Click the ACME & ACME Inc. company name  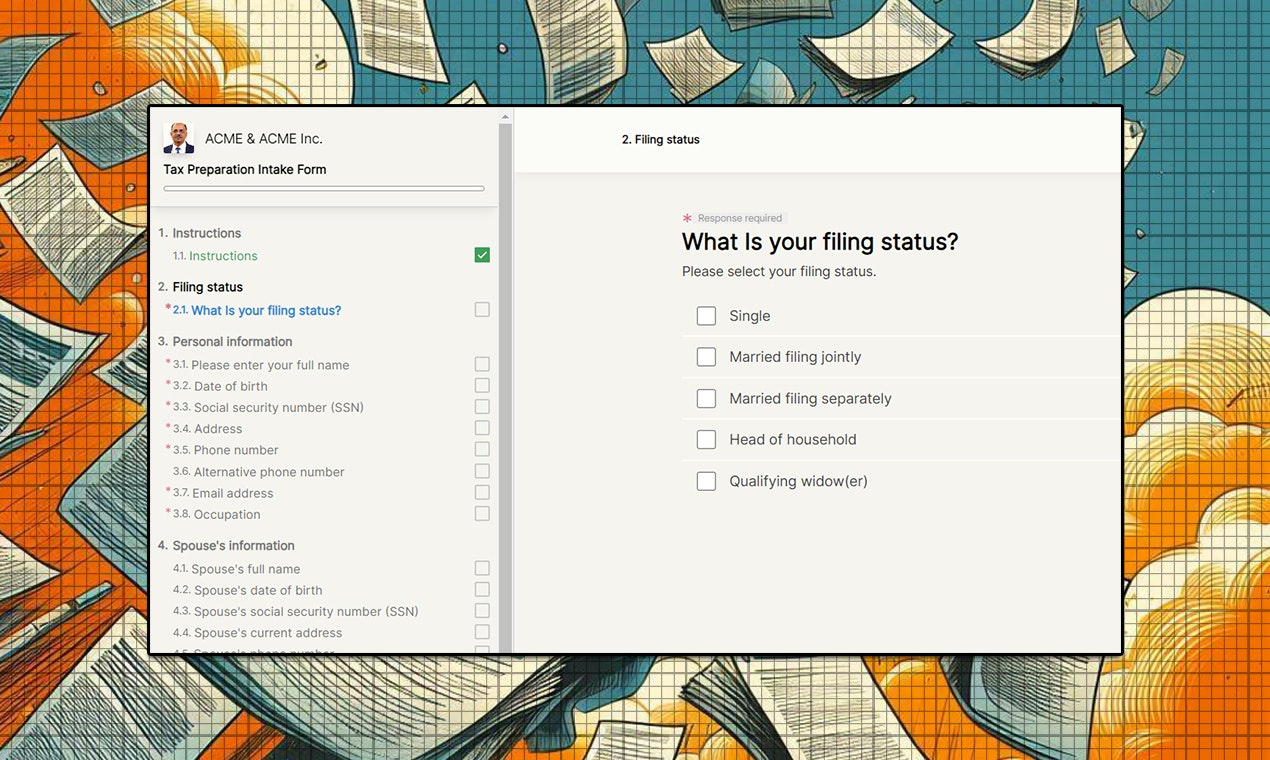264,139
